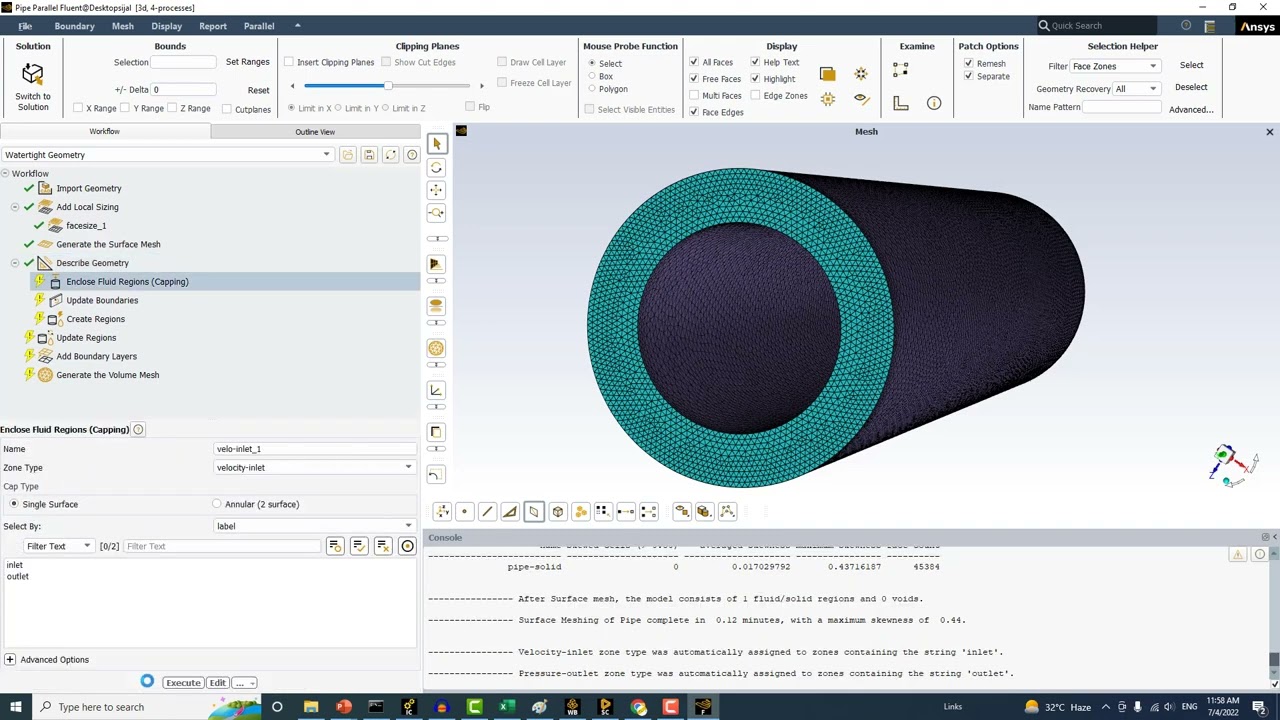Open the Mesh menu
Image resolution: width=1280 pixels, height=720 pixels.
click(x=123, y=26)
